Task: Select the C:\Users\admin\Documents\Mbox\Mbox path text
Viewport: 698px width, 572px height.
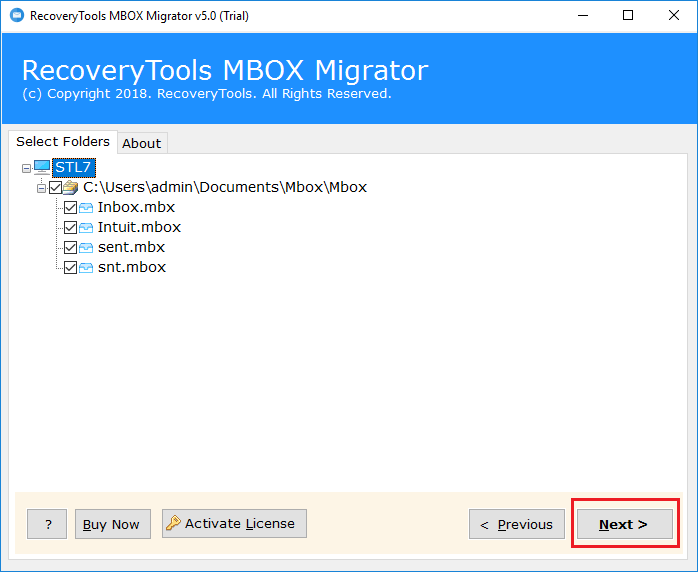Action: (225, 187)
